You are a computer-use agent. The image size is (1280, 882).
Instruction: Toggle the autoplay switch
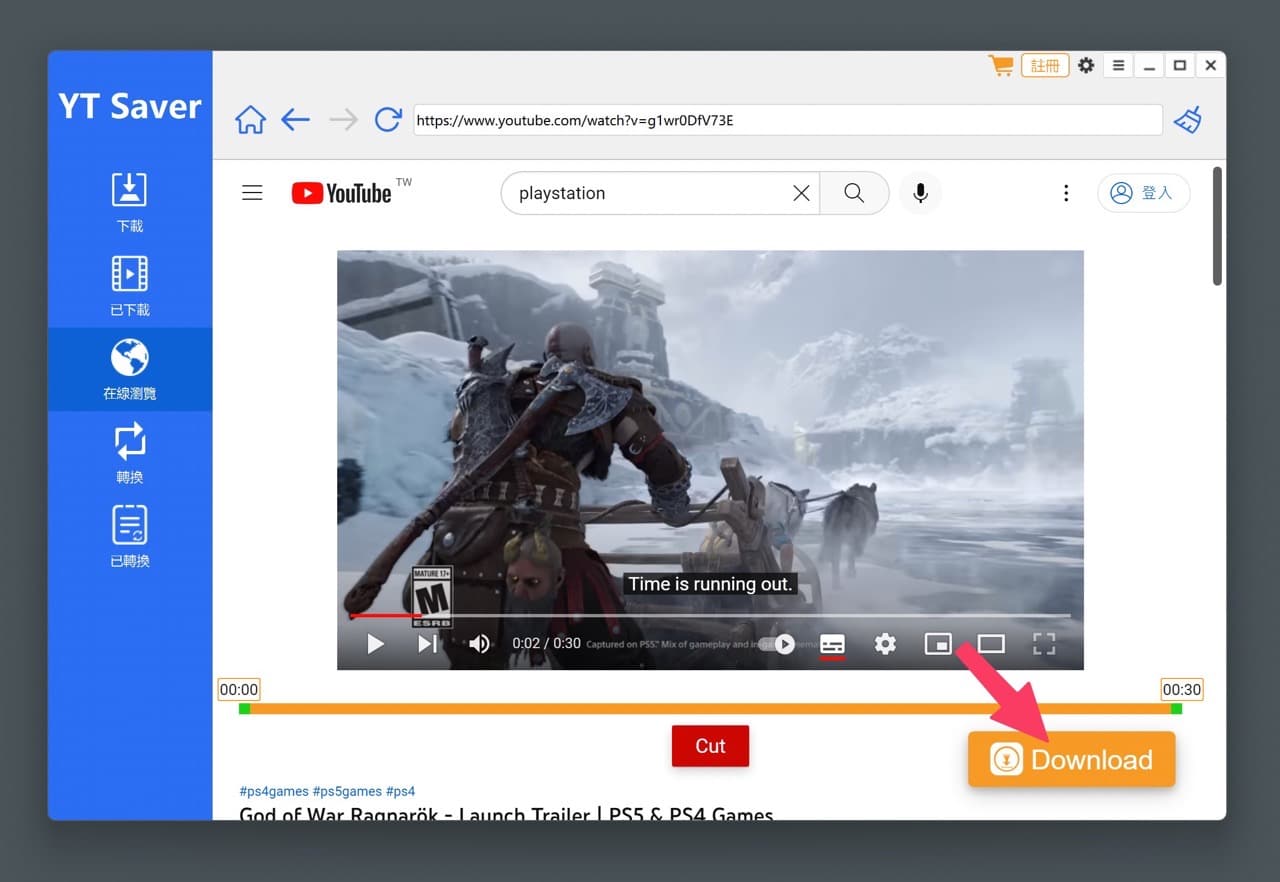777,644
